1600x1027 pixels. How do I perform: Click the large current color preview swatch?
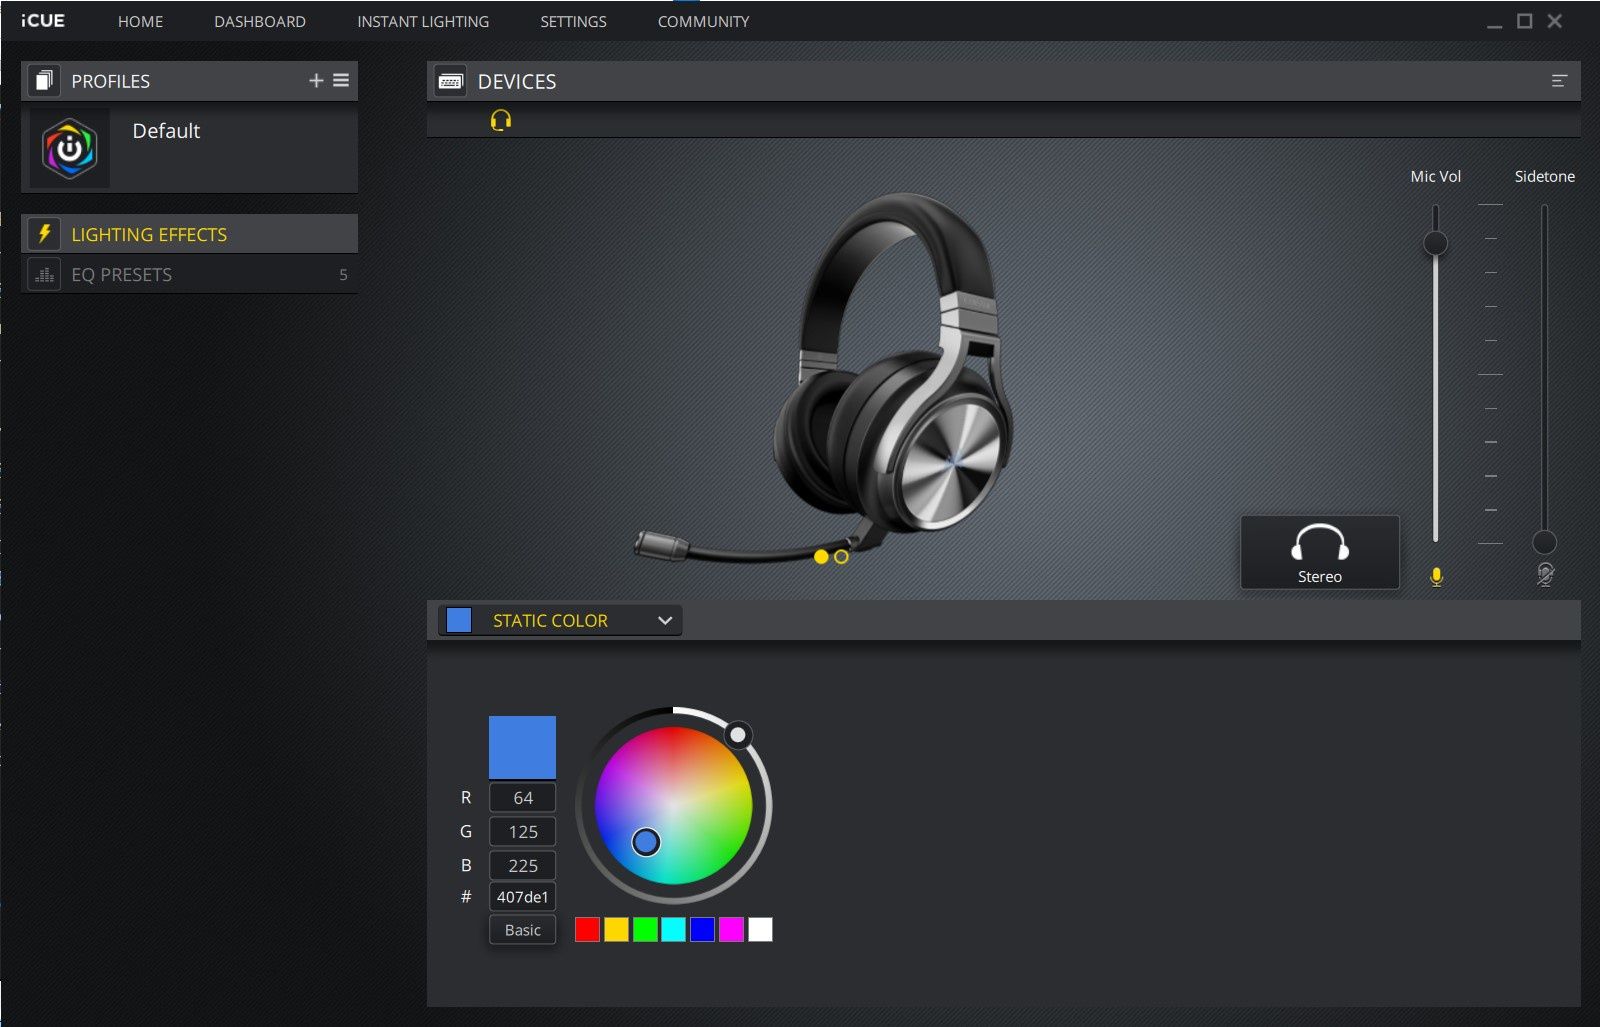click(x=522, y=747)
